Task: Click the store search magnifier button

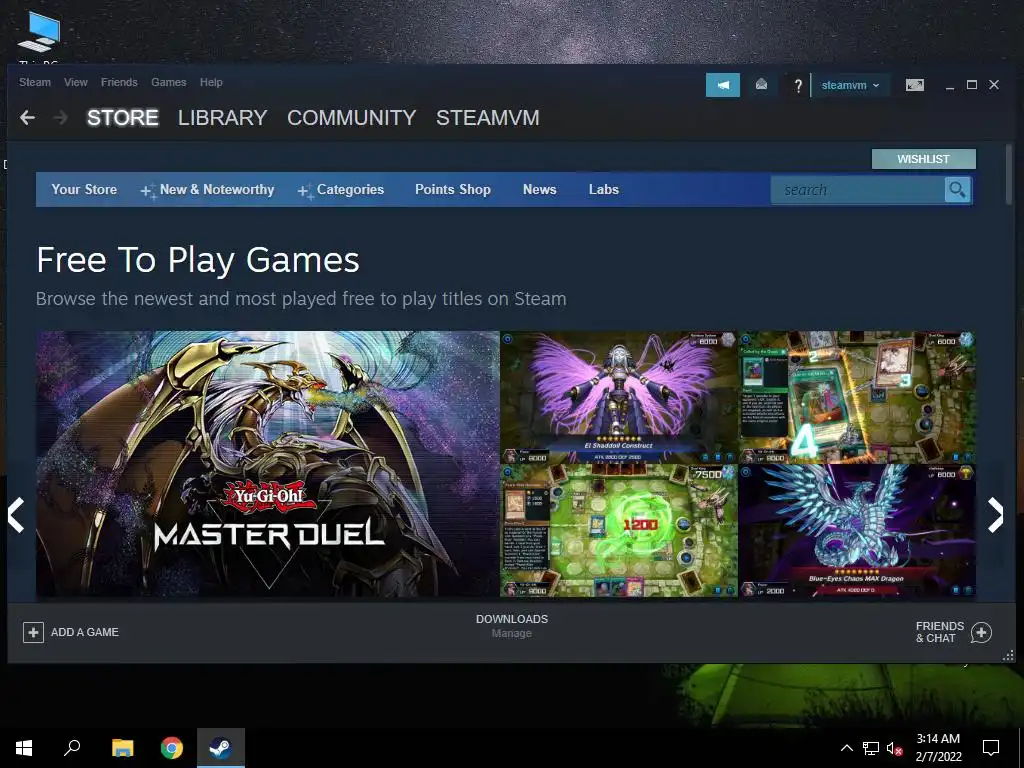Action: (x=957, y=189)
